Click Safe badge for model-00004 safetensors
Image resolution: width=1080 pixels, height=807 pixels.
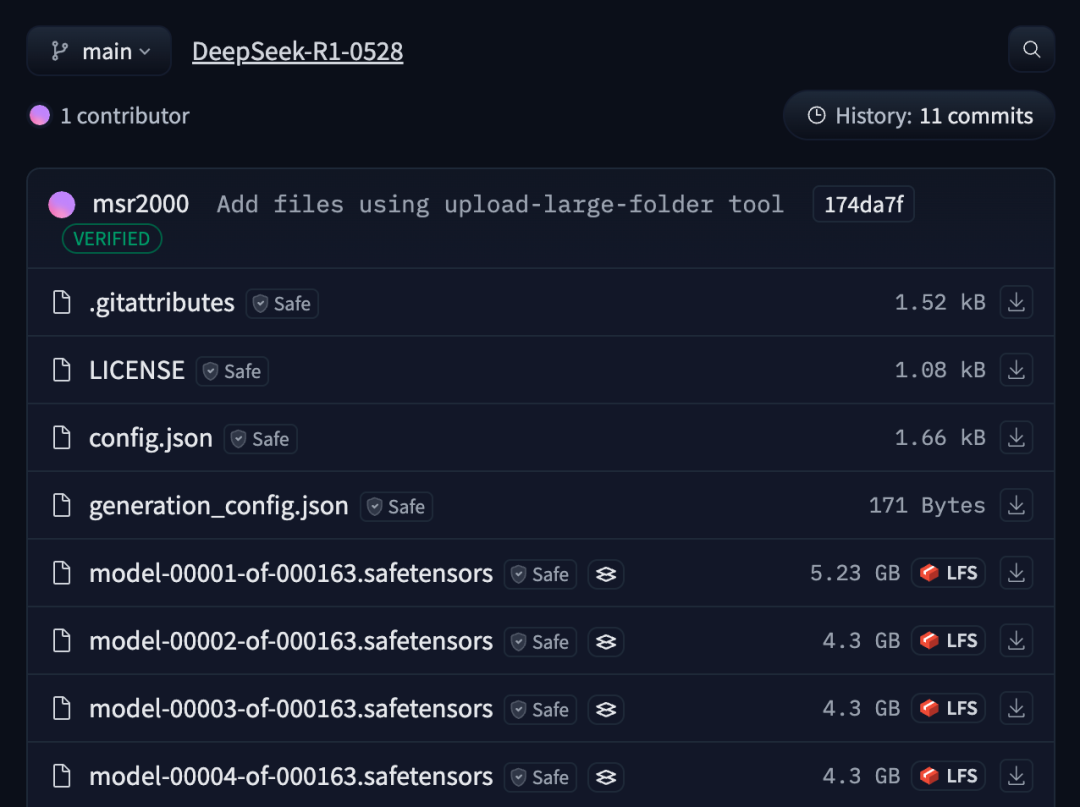coord(541,777)
